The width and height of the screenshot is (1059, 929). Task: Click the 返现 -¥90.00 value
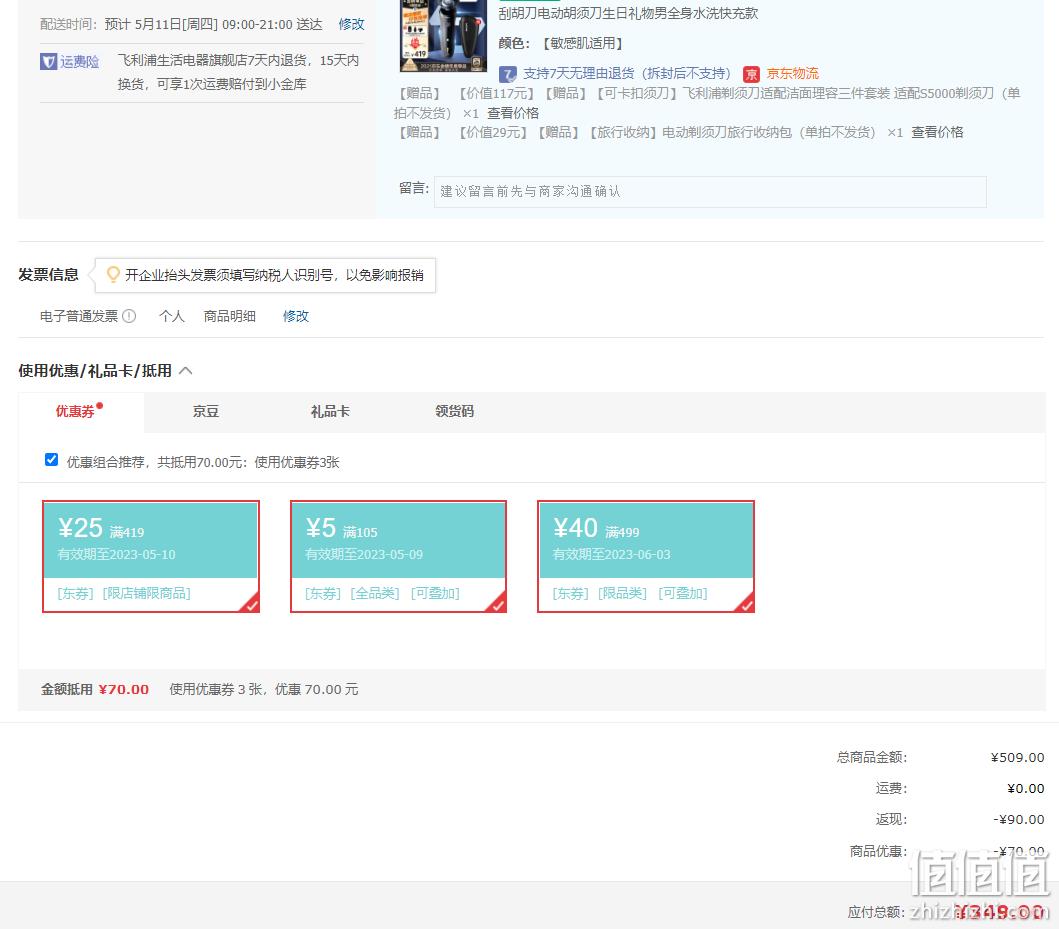(1018, 820)
